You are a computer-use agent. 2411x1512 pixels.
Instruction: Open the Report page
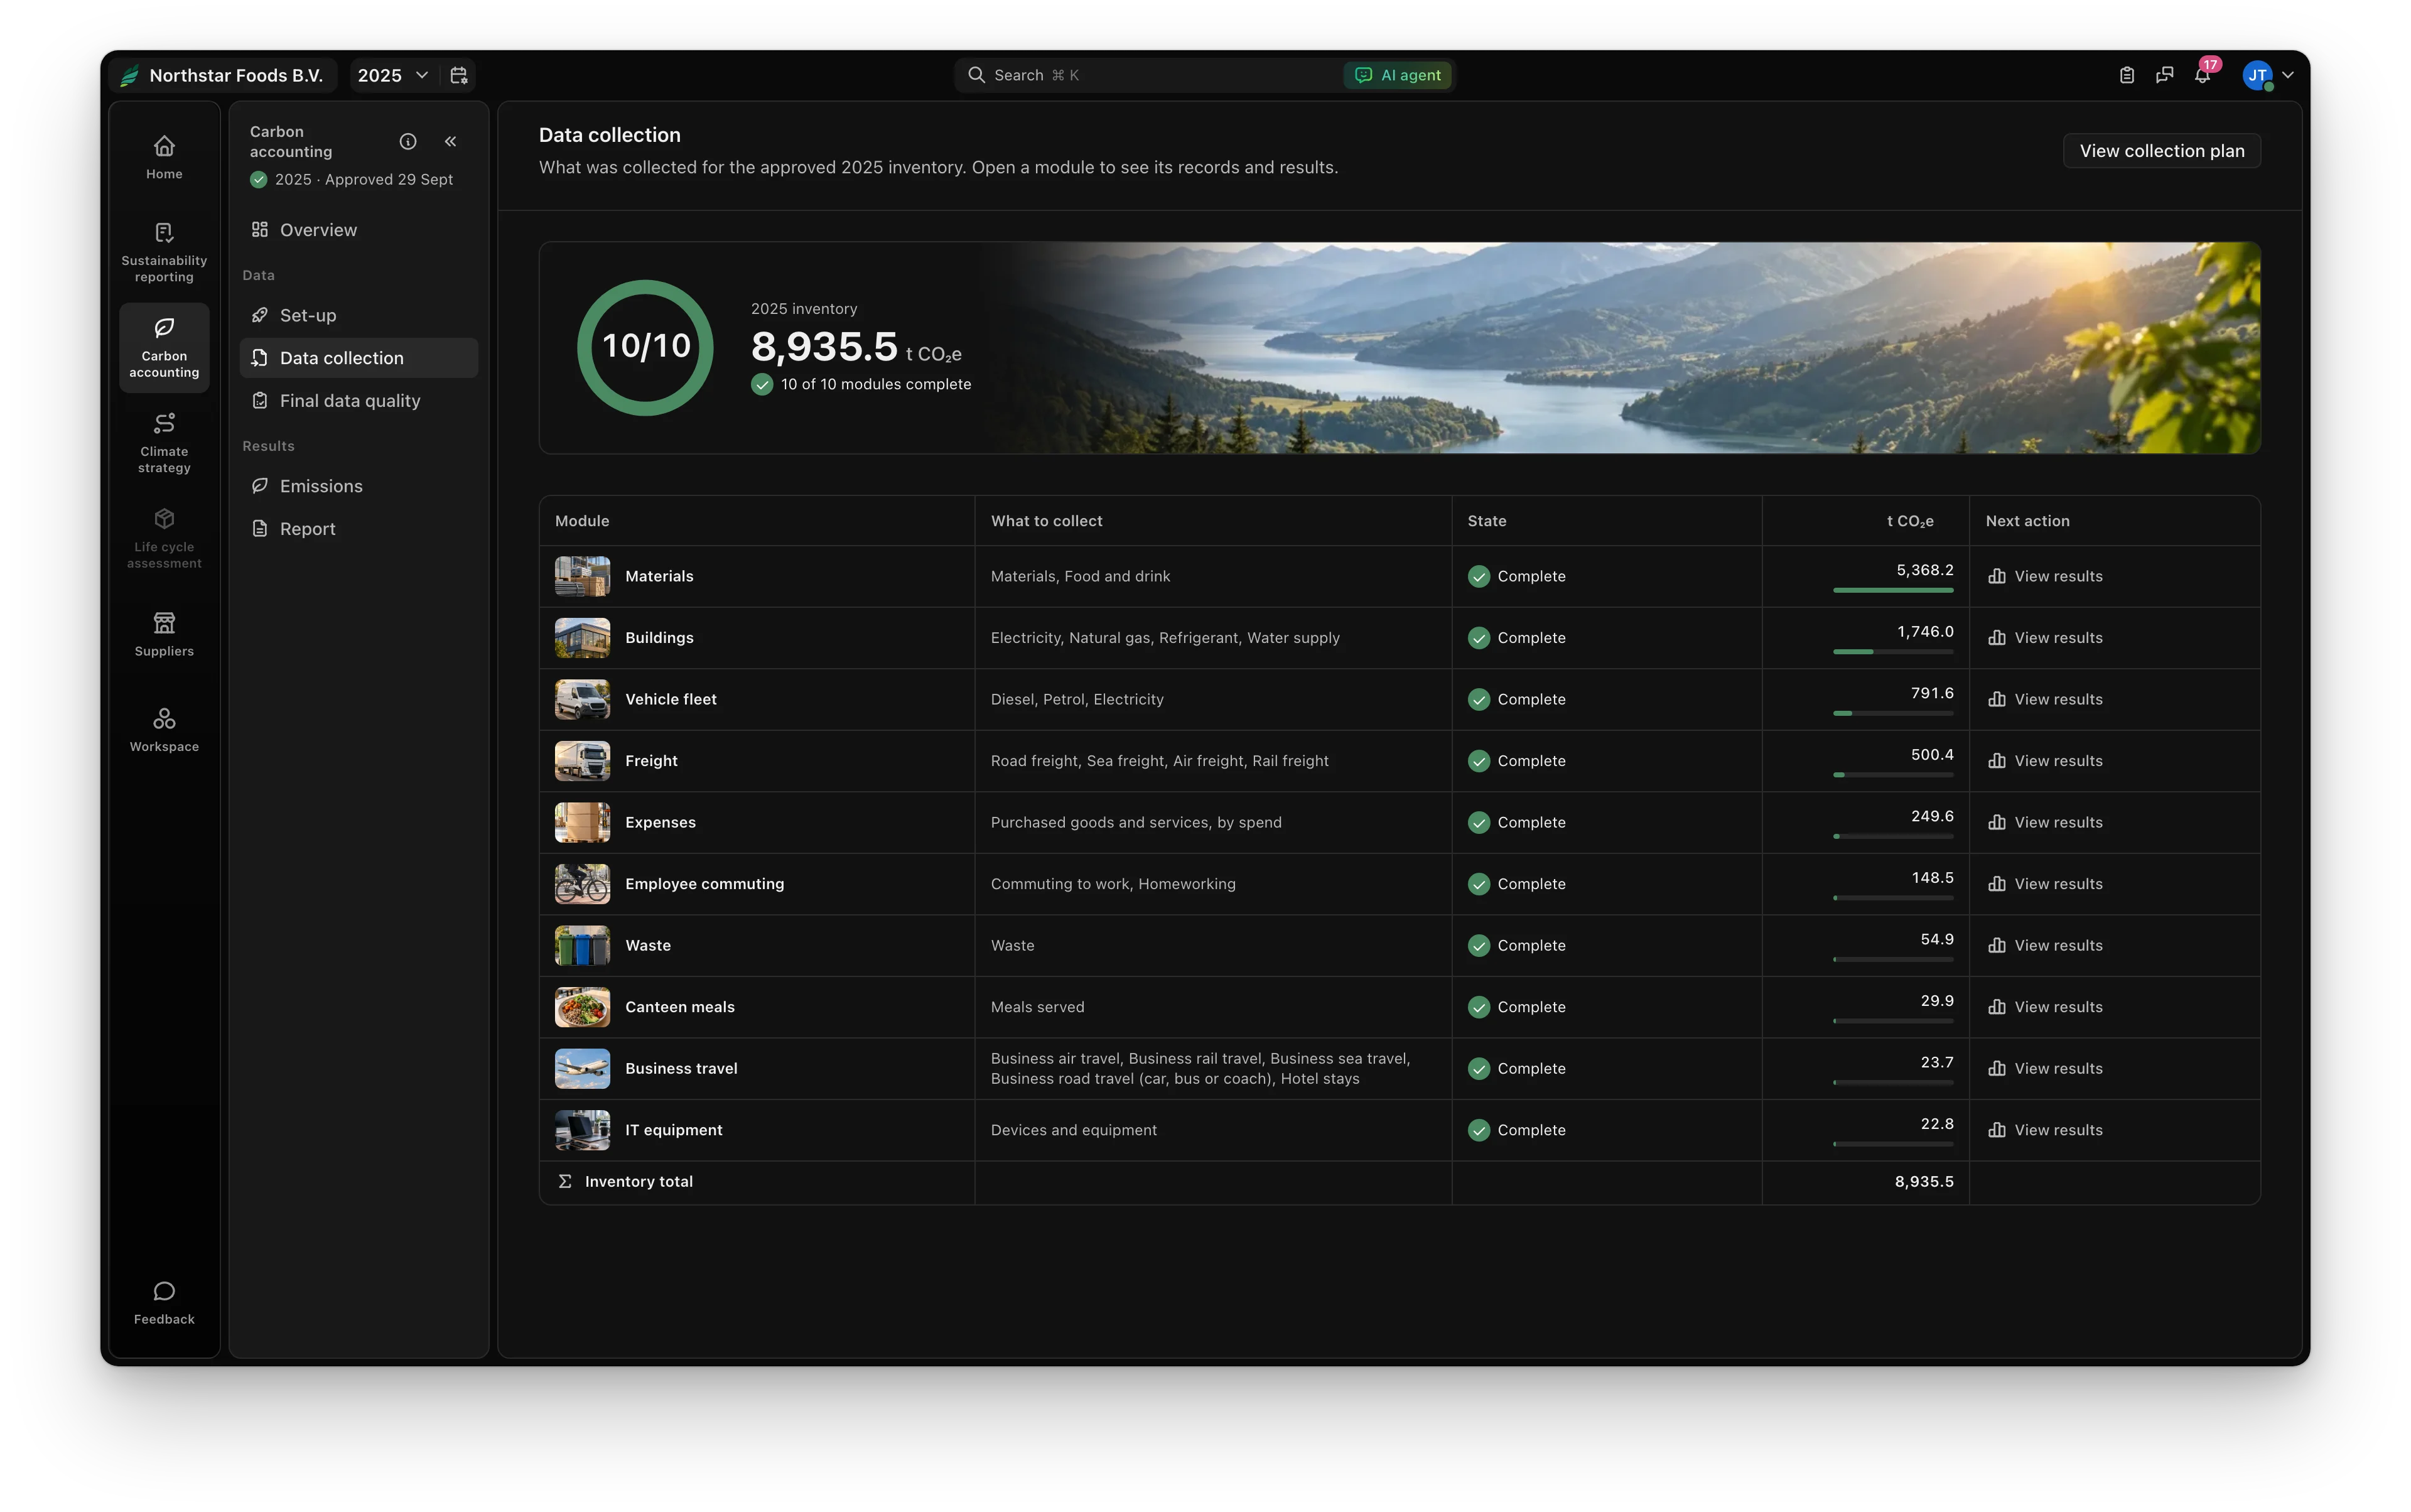click(x=358, y=529)
